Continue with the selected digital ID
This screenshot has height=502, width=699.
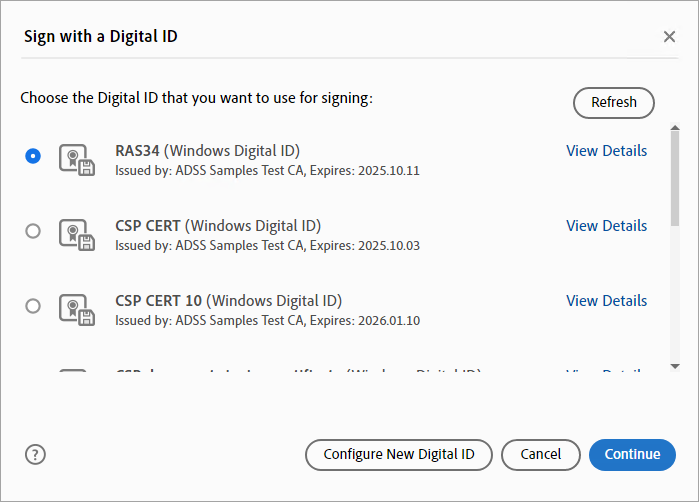point(632,454)
